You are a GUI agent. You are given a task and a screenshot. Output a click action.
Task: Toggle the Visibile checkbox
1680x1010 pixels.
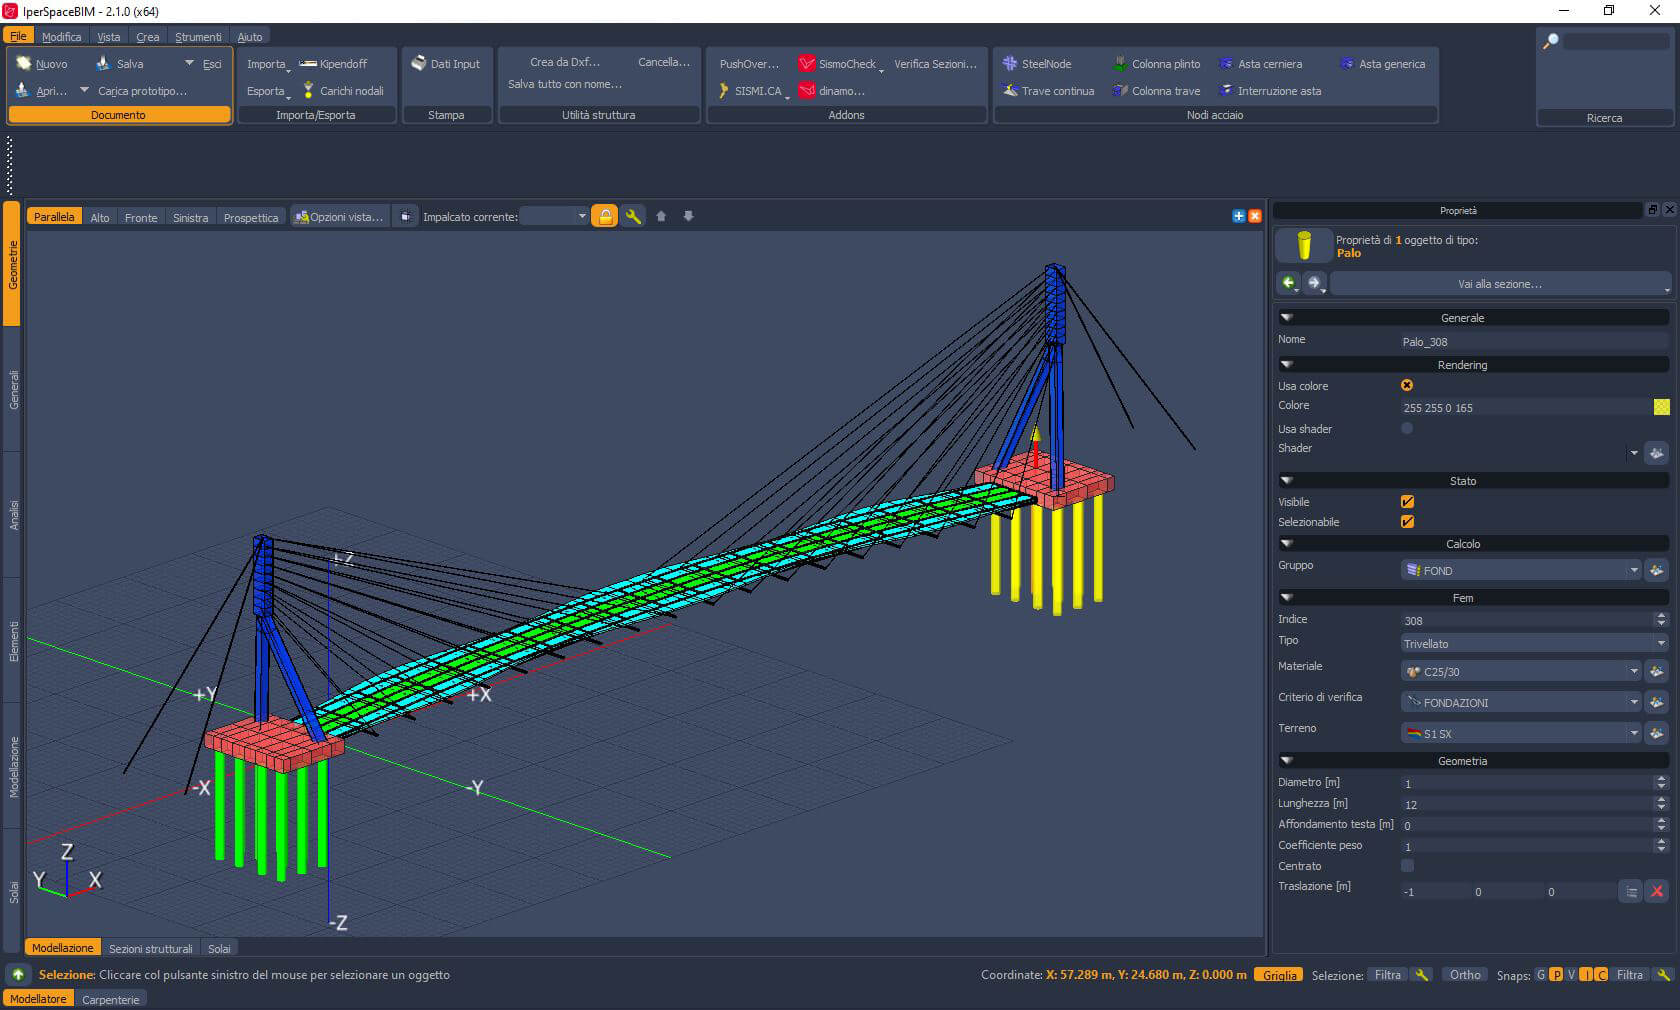click(1407, 502)
